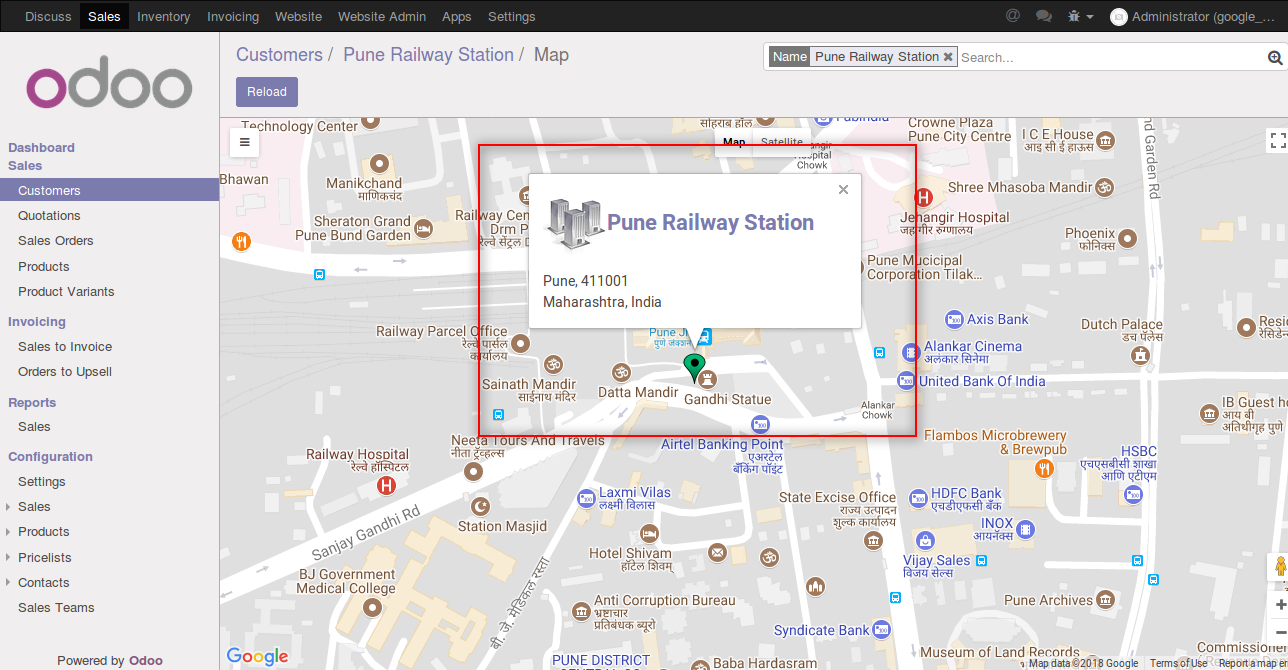Click the search input field
This screenshot has width=1288, height=670.
click(x=1110, y=57)
